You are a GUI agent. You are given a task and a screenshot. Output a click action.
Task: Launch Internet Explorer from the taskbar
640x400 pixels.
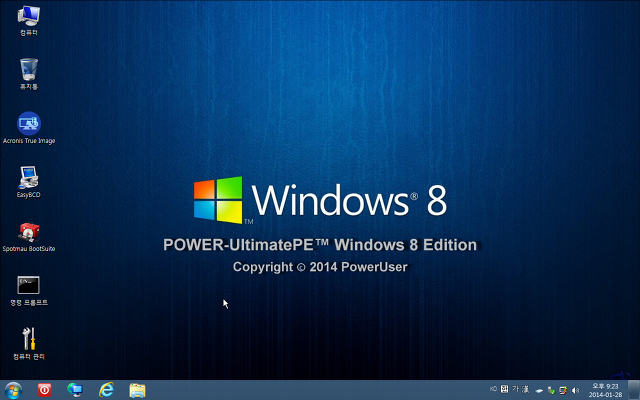[106, 390]
